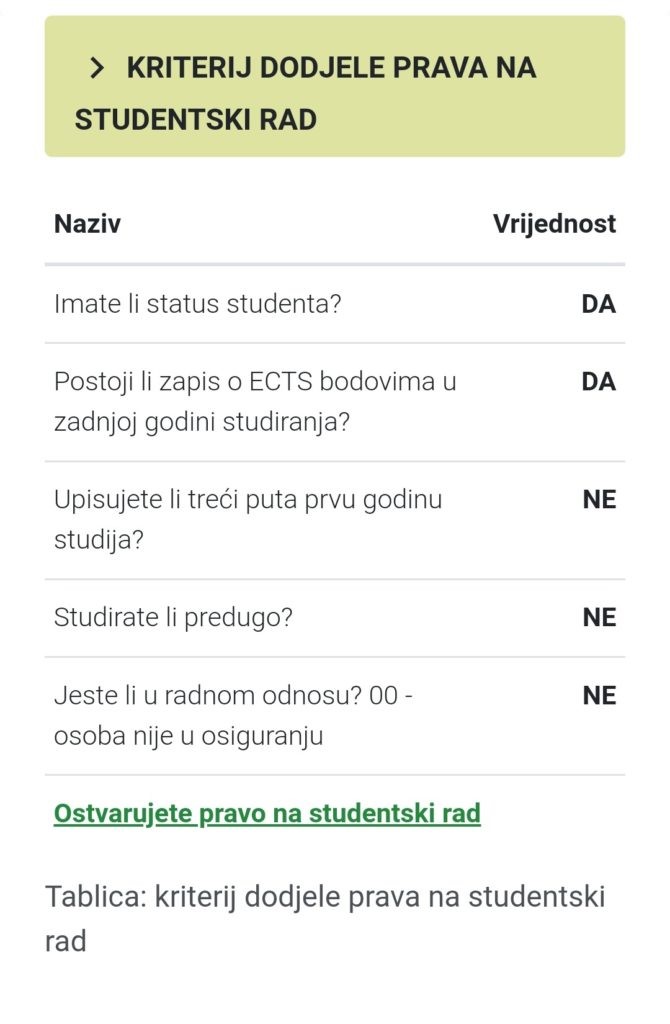Open the 'Ostvarujete pravo na studentski rad' link

click(x=267, y=813)
